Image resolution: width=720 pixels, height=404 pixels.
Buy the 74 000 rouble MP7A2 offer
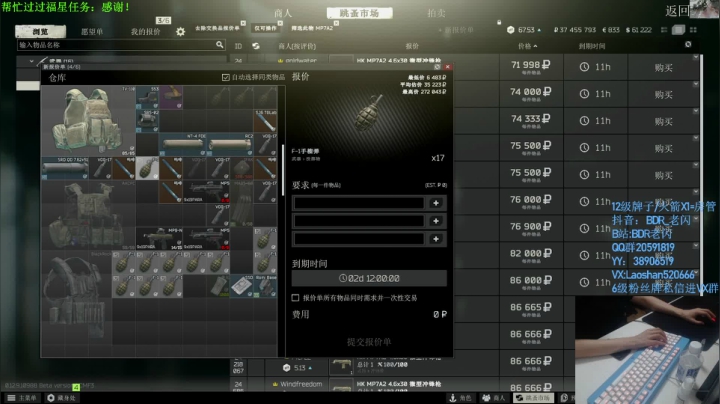click(x=664, y=95)
